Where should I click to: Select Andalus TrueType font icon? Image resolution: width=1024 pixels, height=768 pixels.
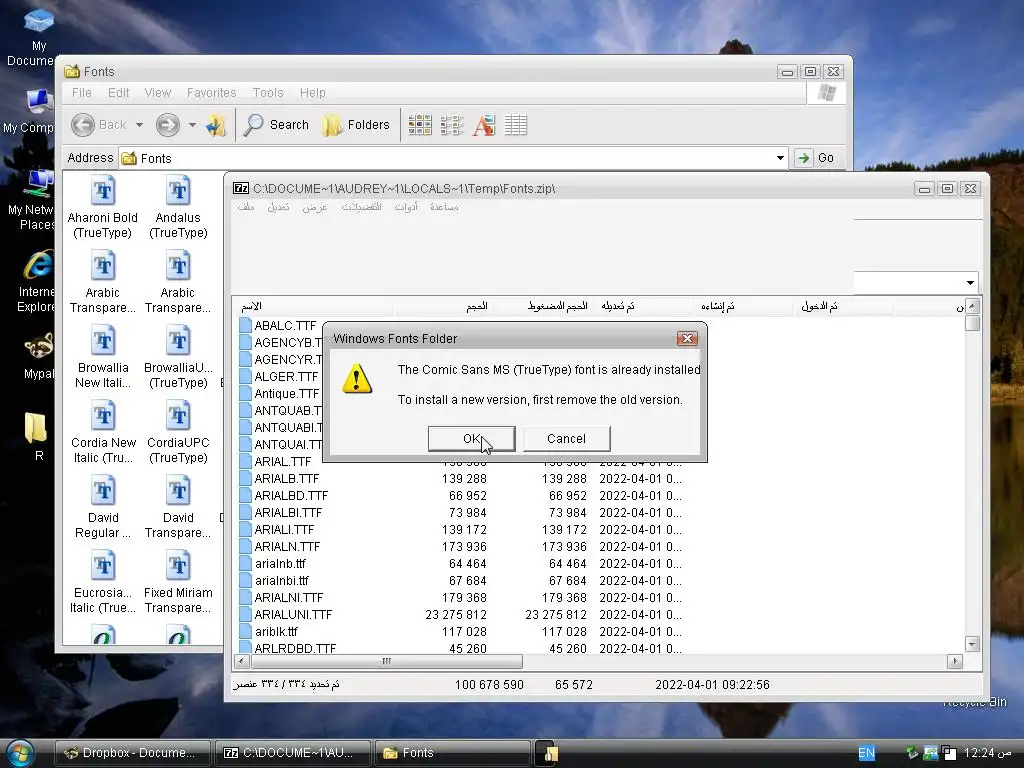point(178,208)
